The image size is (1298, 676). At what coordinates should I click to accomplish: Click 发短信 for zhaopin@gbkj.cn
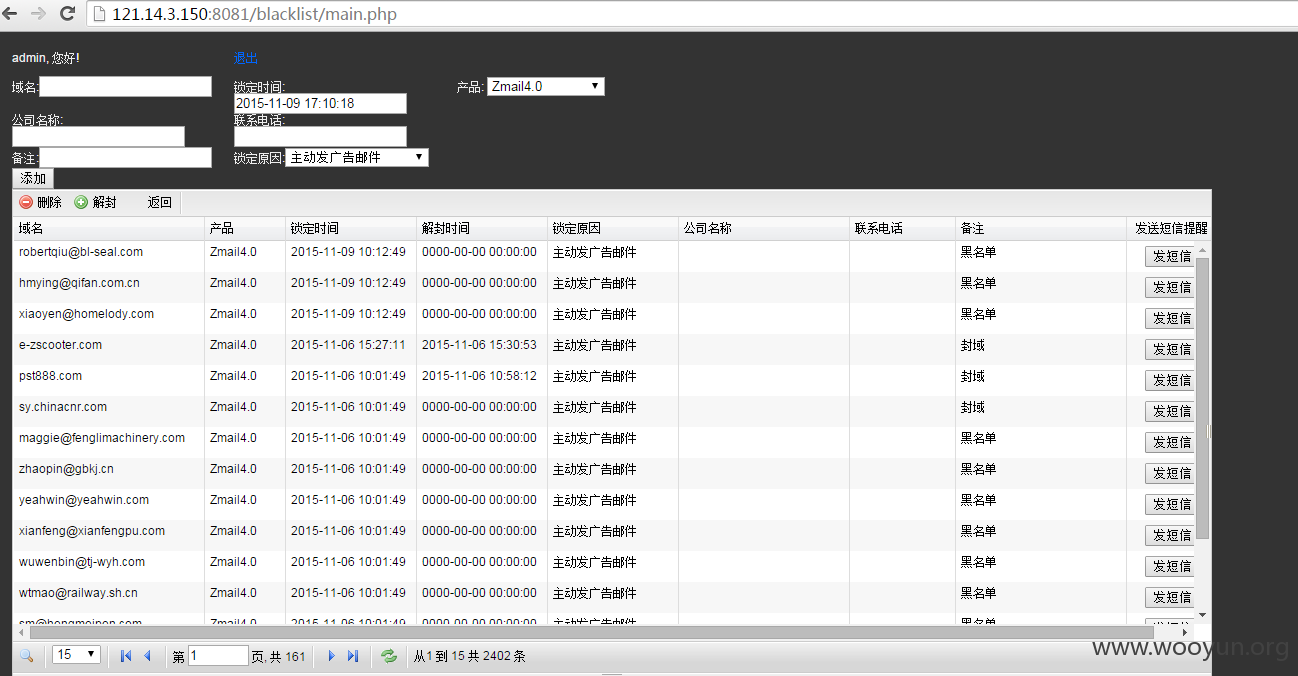pos(1169,473)
